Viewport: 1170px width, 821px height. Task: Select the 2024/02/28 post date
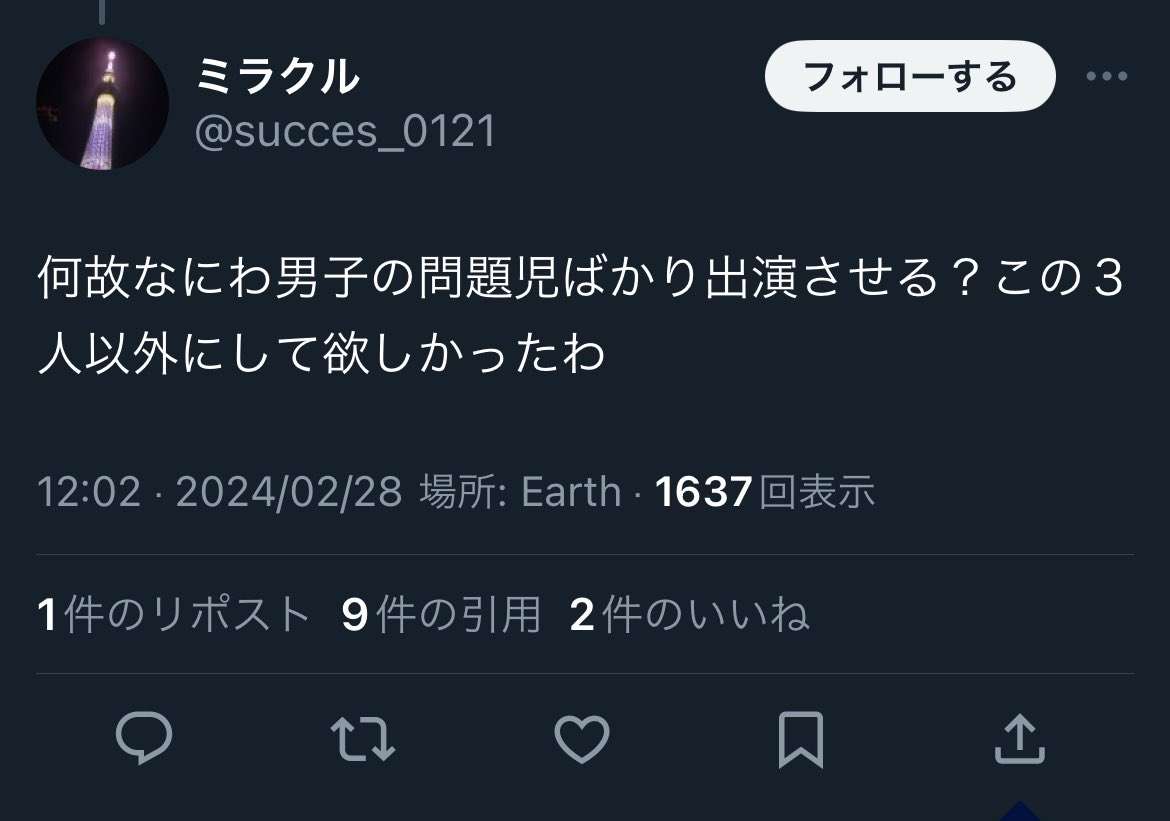(289, 492)
